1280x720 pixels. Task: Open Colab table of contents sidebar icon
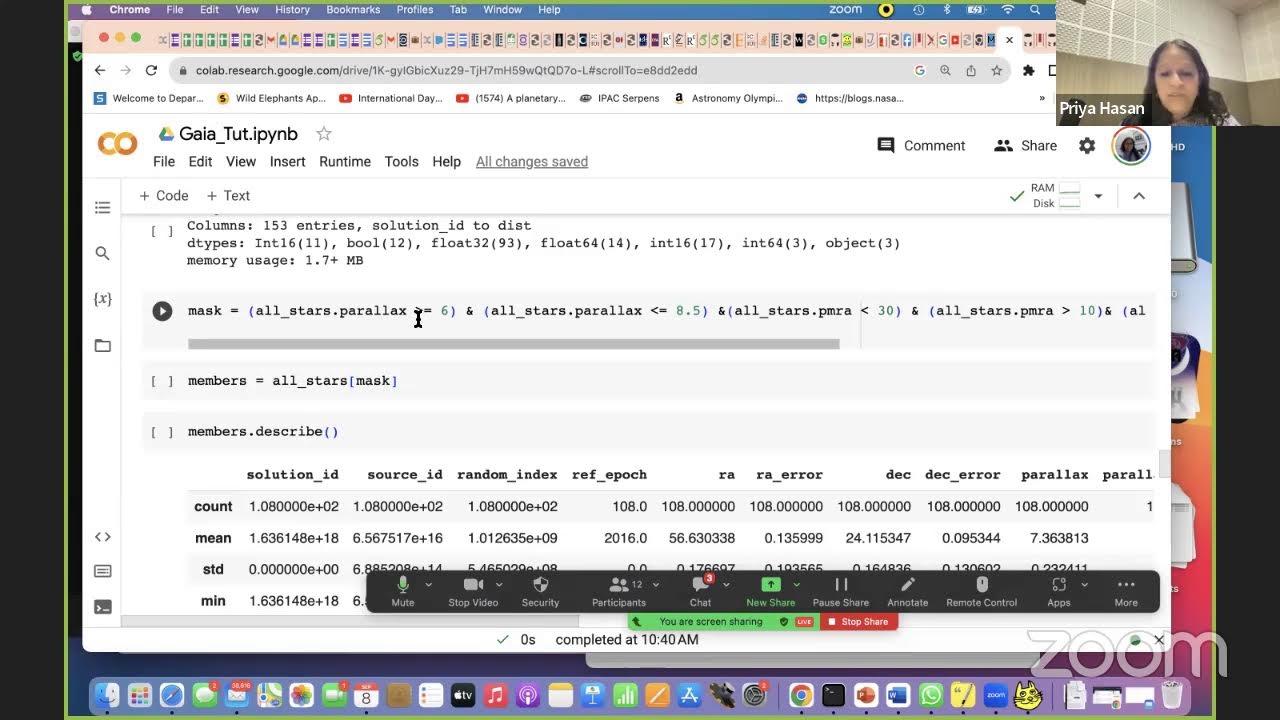click(x=102, y=208)
